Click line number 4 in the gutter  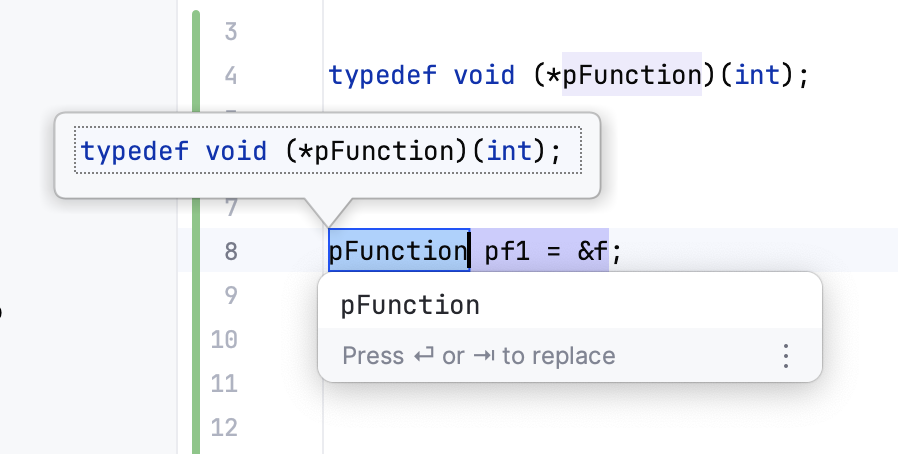[x=230, y=75]
